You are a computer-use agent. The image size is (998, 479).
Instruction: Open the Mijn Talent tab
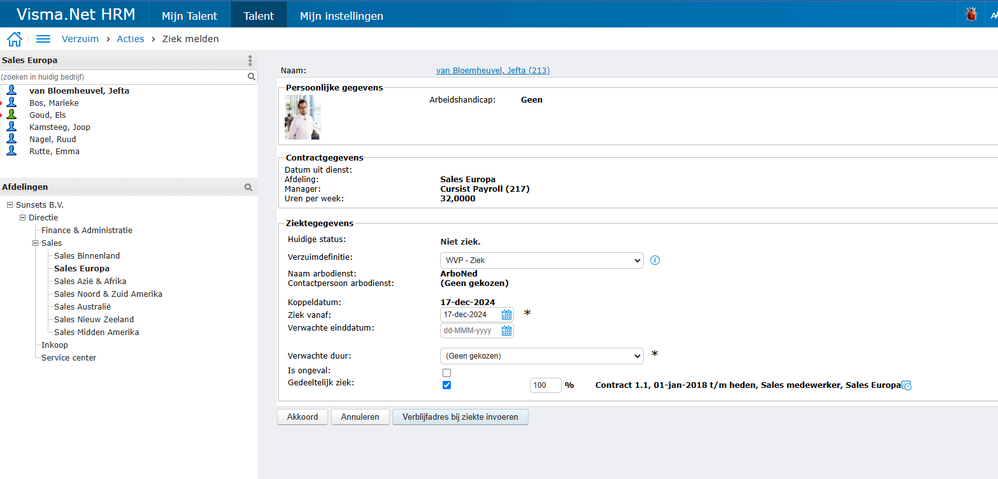189,16
